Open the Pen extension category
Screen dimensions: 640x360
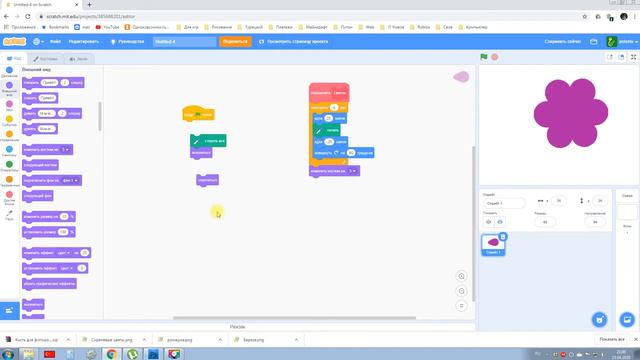(9, 216)
